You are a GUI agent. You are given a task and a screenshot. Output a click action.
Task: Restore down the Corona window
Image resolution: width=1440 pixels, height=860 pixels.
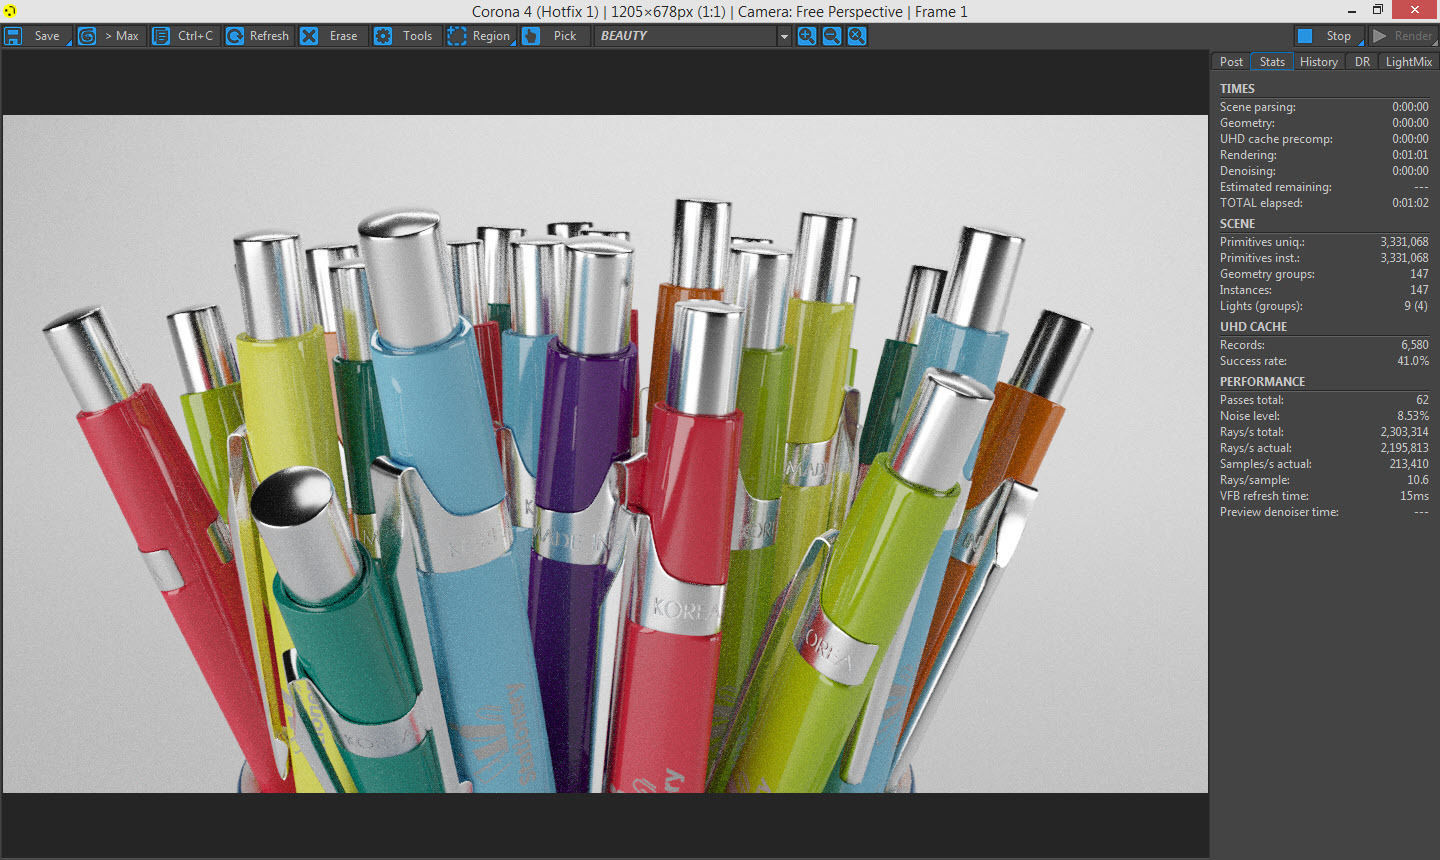click(x=1378, y=11)
